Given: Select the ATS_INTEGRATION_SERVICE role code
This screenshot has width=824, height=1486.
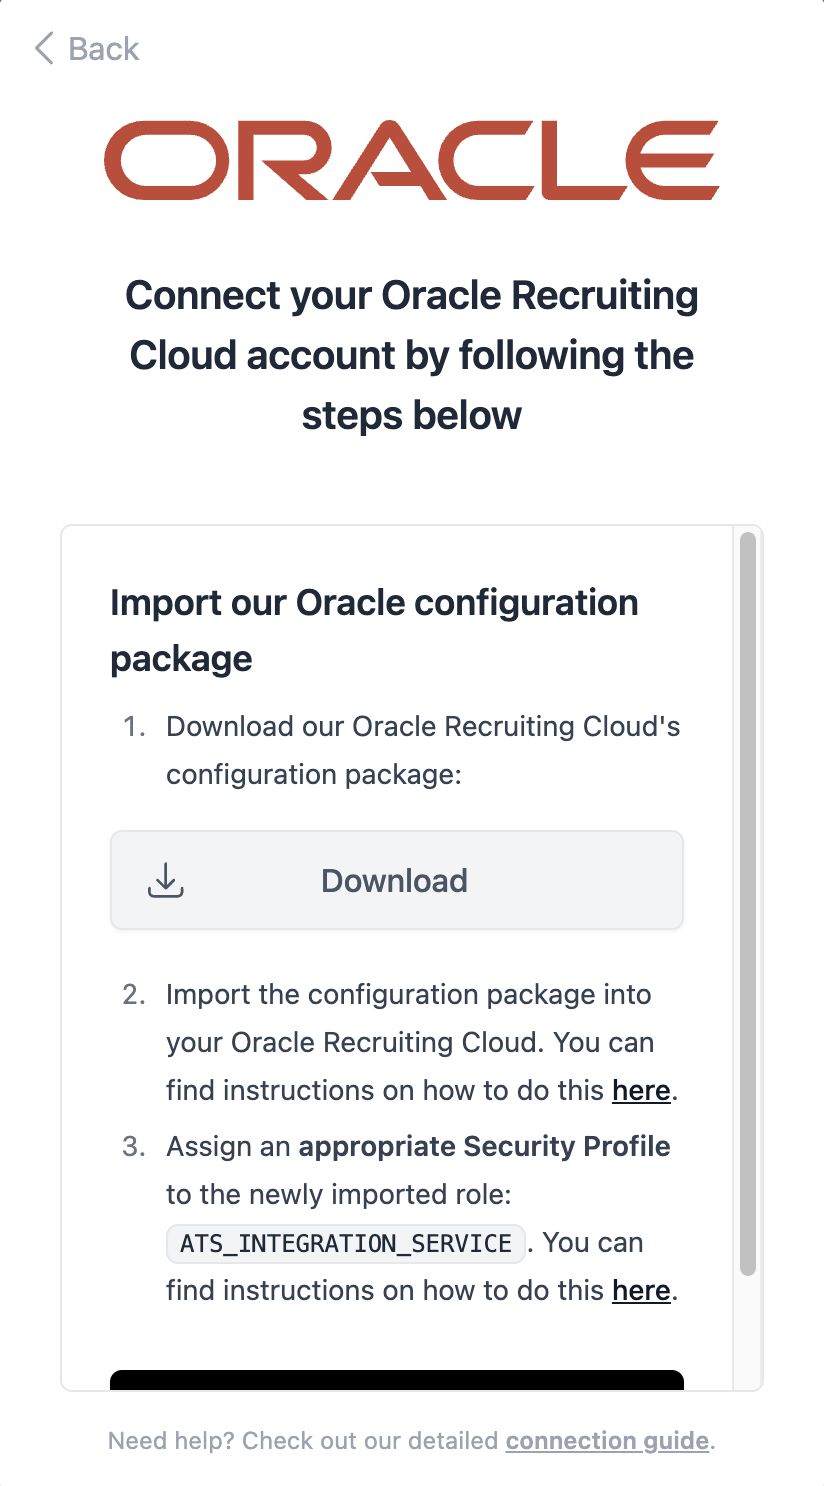Looking at the screenshot, I should (345, 1243).
